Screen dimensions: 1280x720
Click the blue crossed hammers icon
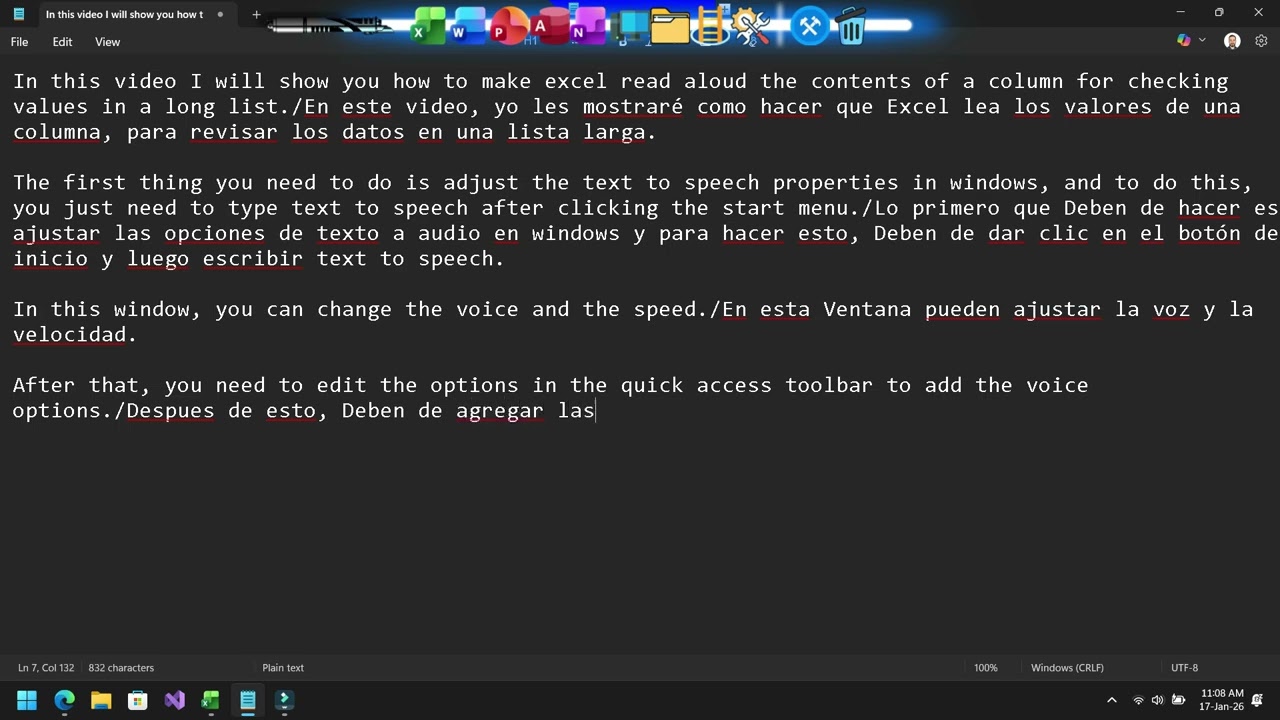pos(810,26)
